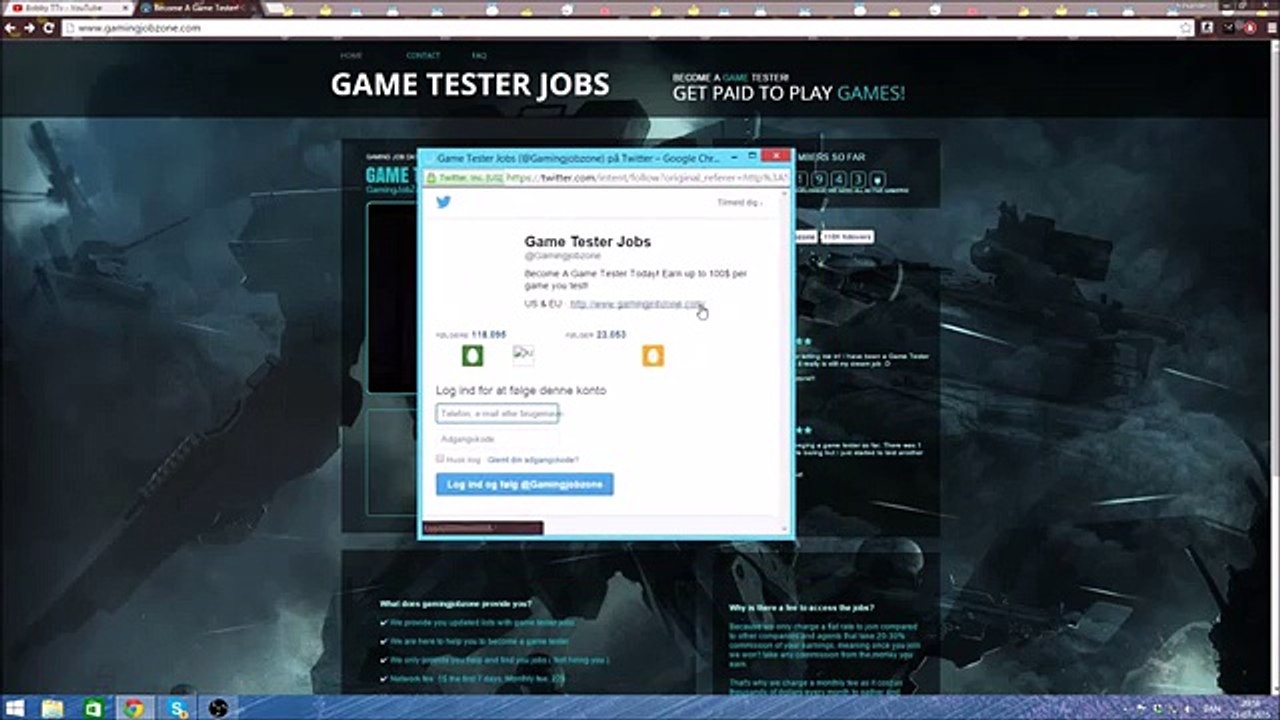
Task: Open the Chrome menu icon at toolbar end
Action: (x=1270, y=28)
